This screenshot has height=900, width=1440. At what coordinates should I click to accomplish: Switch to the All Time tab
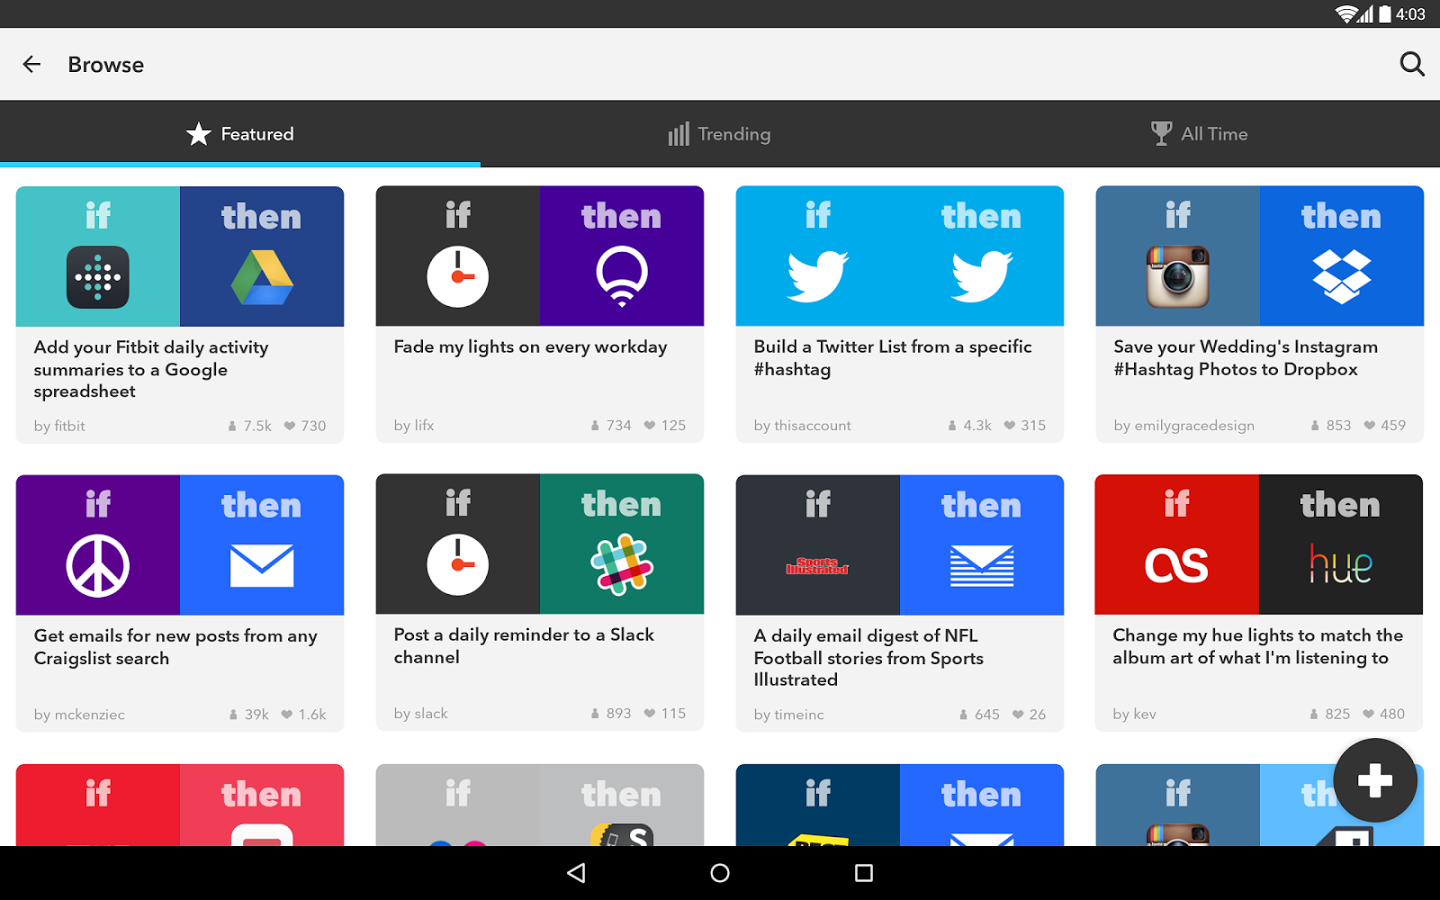pos(1200,134)
